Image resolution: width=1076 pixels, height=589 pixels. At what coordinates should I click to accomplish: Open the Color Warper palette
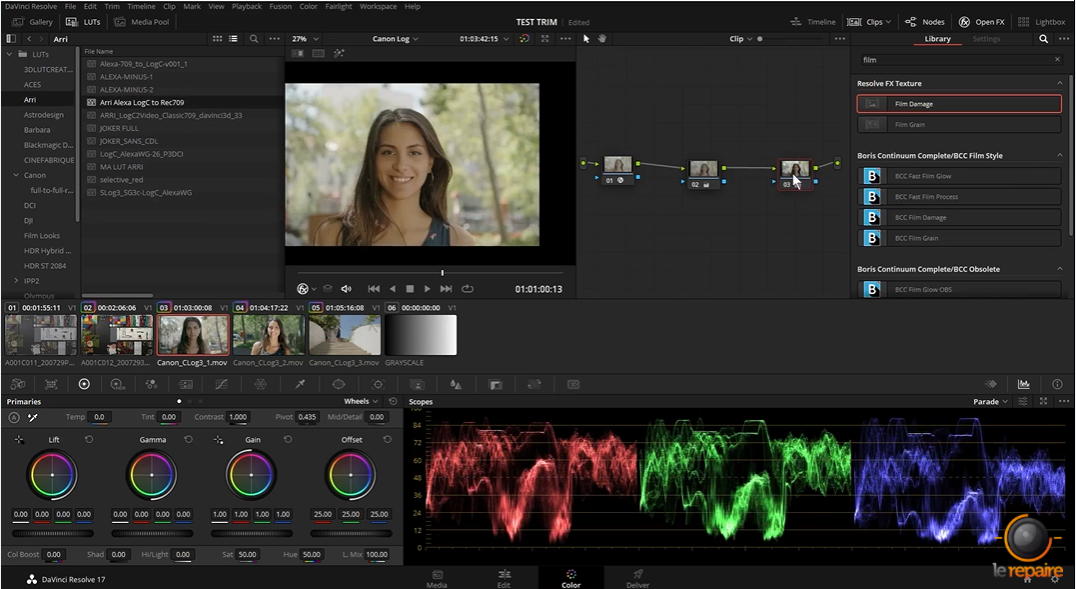260,384
